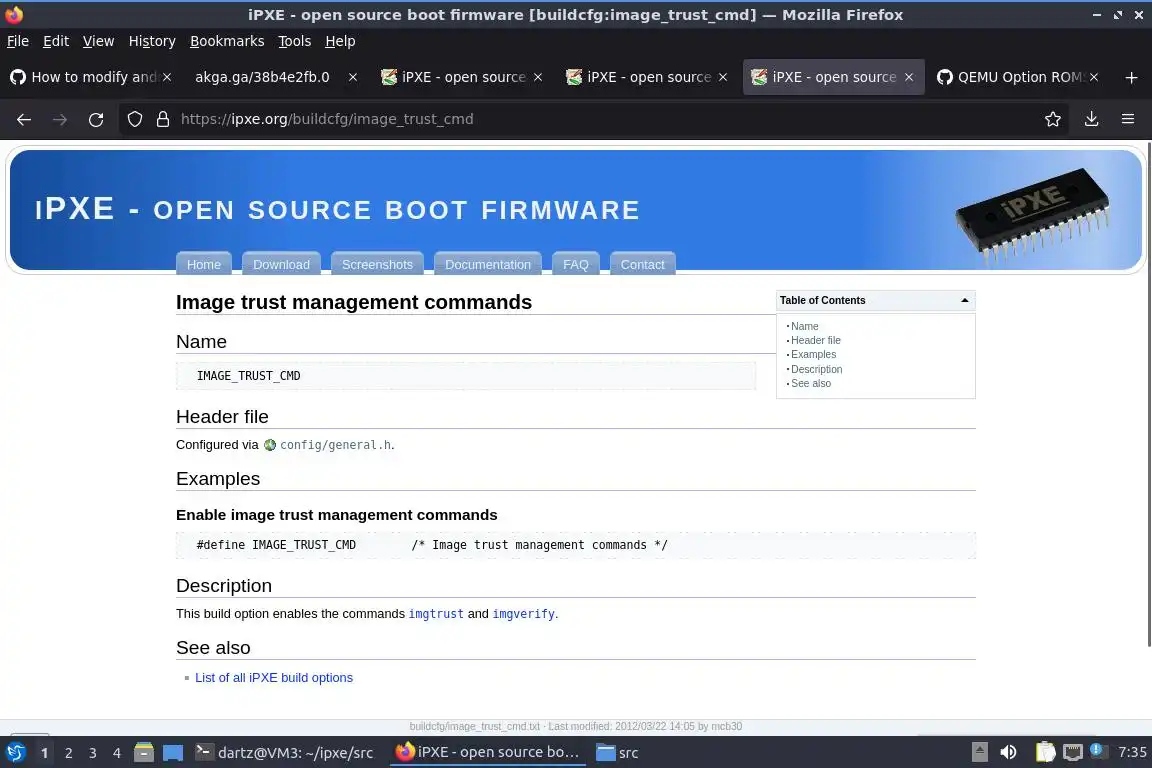Image resolution: width=1152 pixels, height=768 pixels.
Task: Open the file manager icon in taskbar
Action: pyautogui.click(x=144, y=753)
